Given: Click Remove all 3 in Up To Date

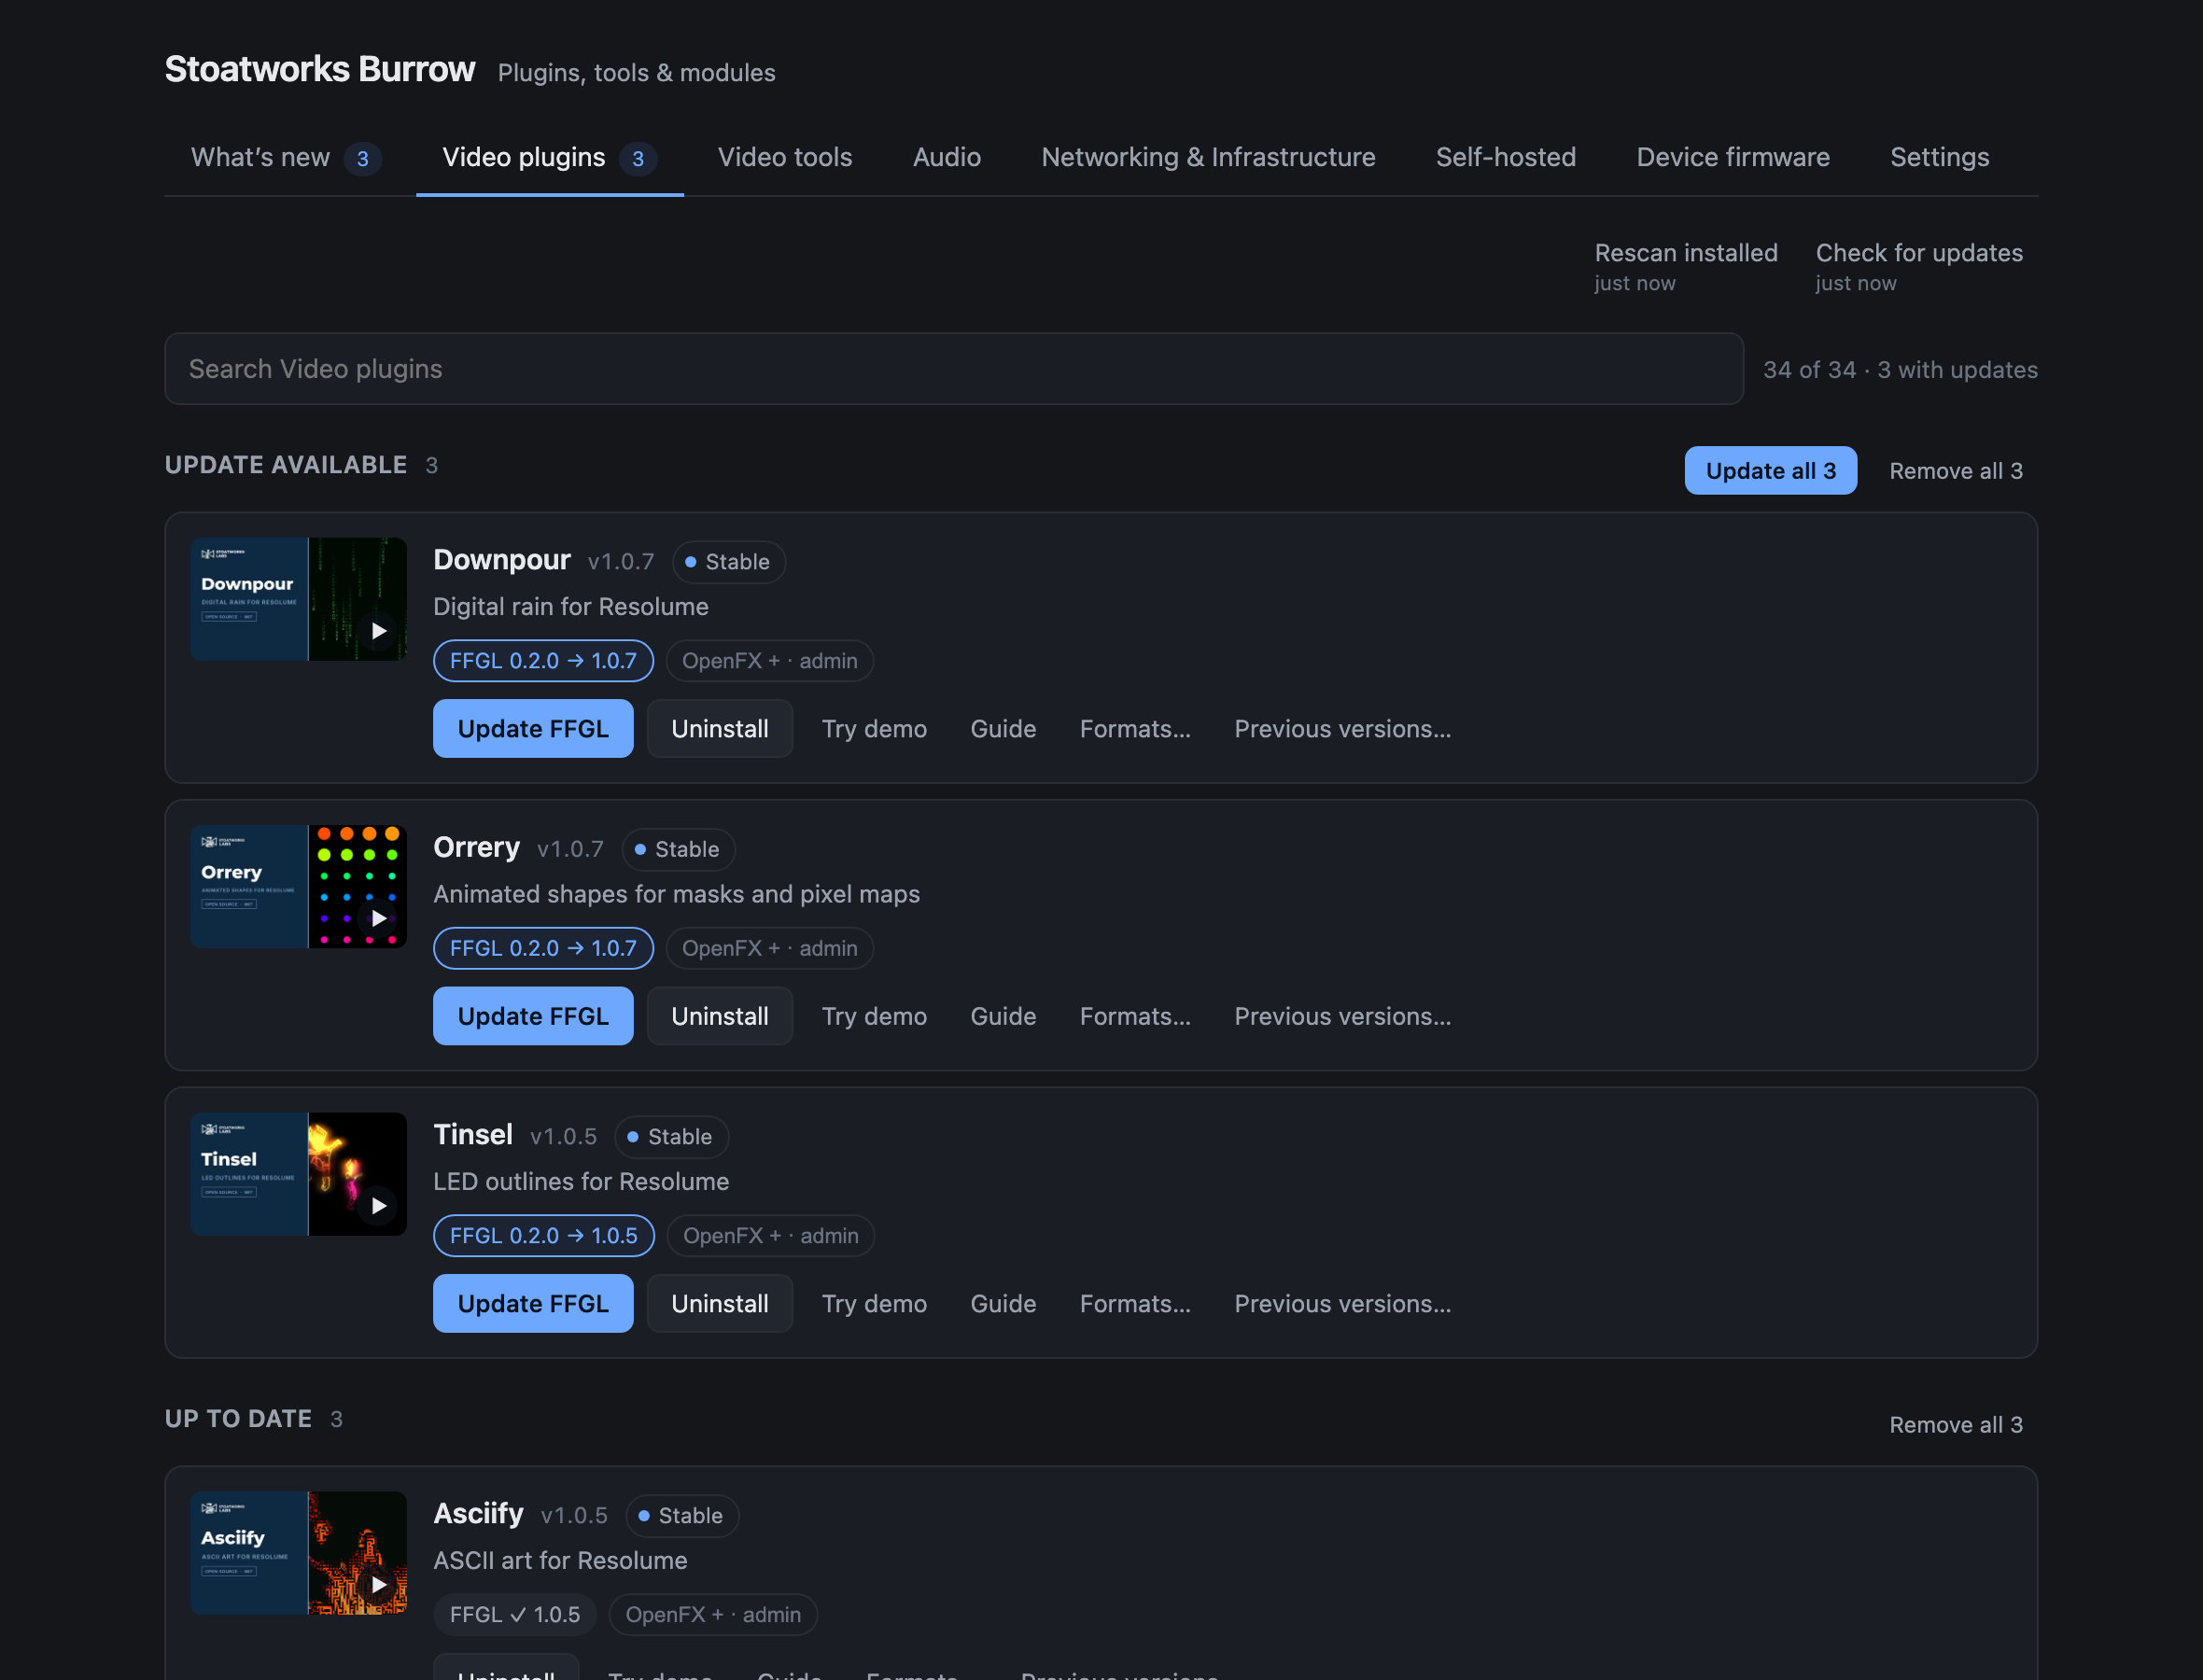Looking at the screenshot, I should [x=1956, y=1425].
